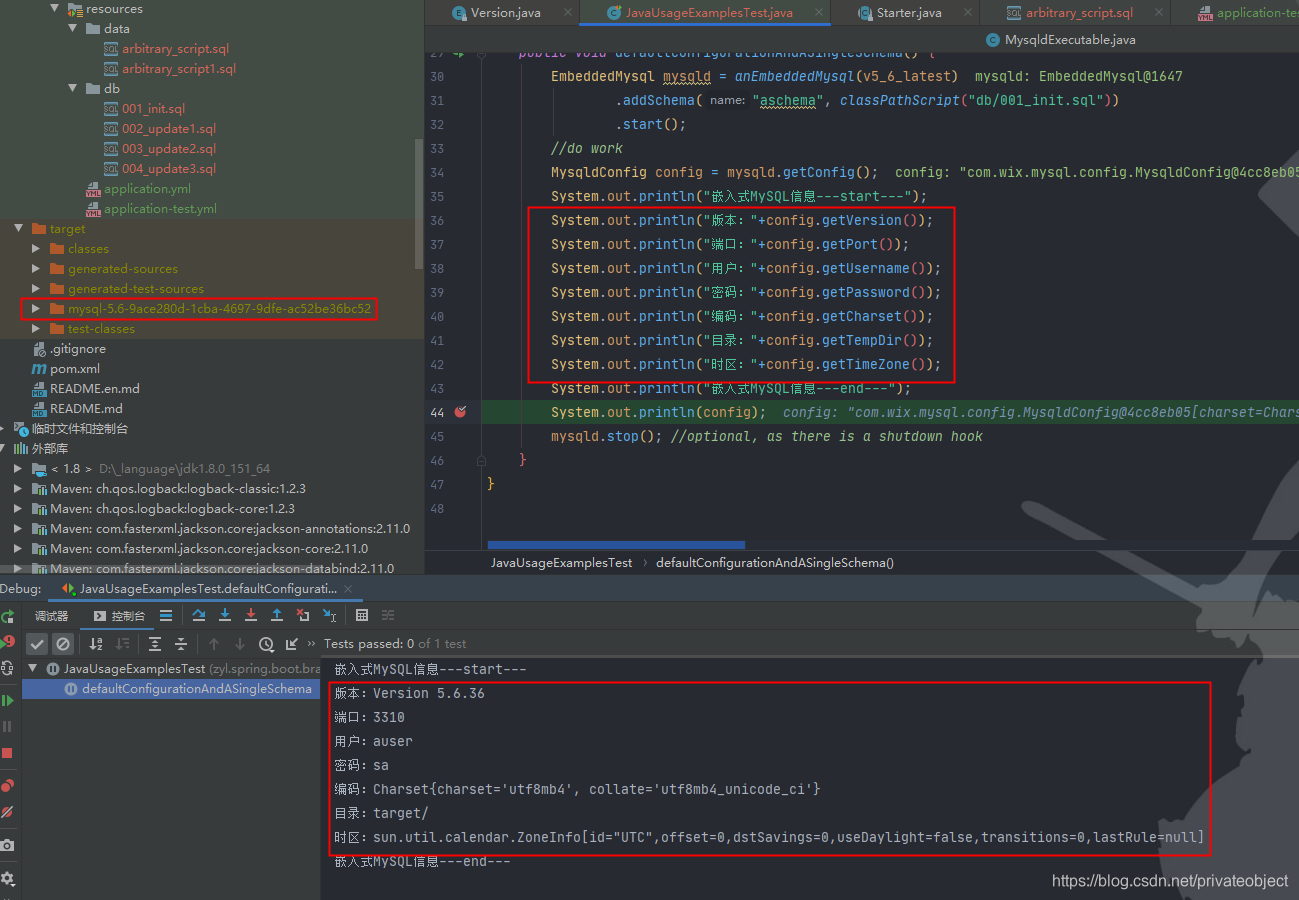Toggle Show Passed tests checkmark
1299x900 pixels.
[37, 644]
